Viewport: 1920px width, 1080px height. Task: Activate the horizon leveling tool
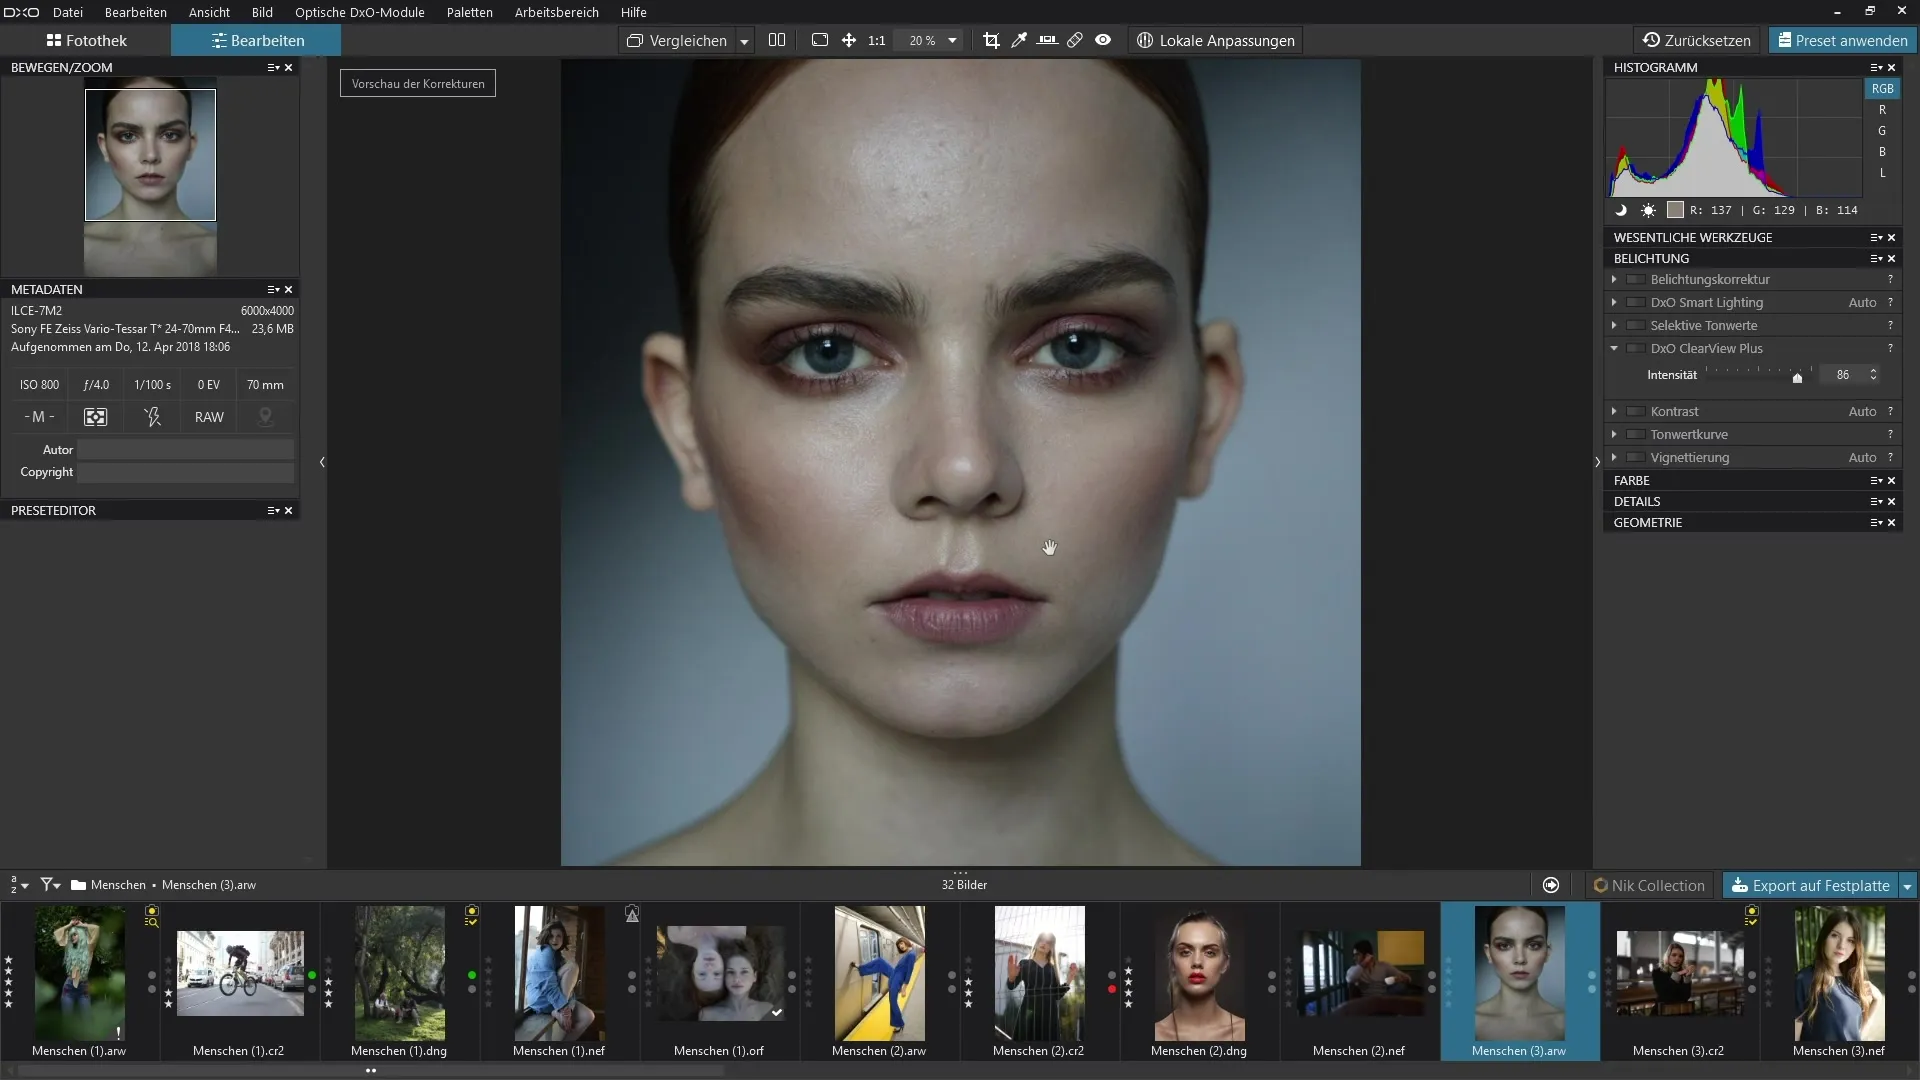(1047, 40)
